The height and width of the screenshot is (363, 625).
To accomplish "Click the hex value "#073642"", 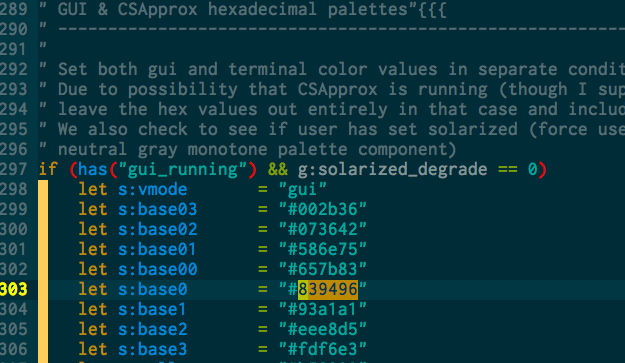I will [x=322, y=229].
